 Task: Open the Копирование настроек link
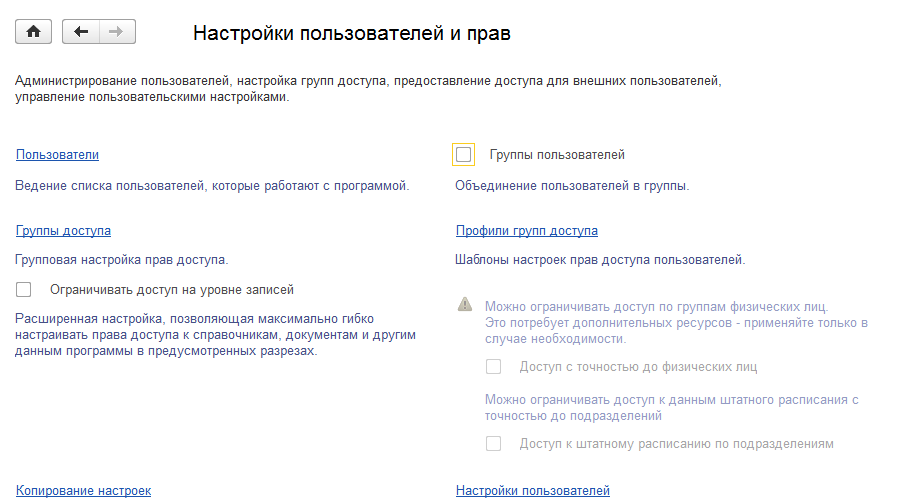(83, 490)
